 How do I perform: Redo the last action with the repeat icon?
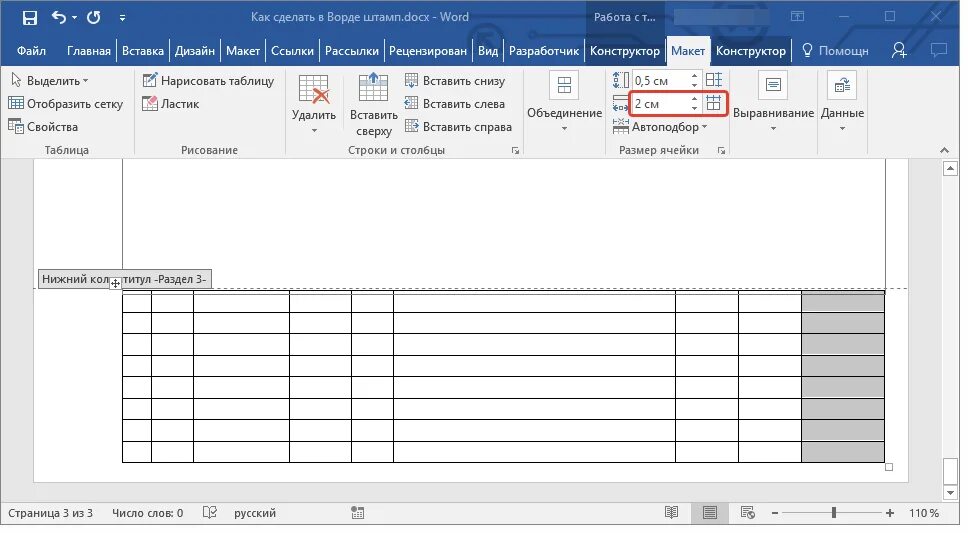pos(94,17)
